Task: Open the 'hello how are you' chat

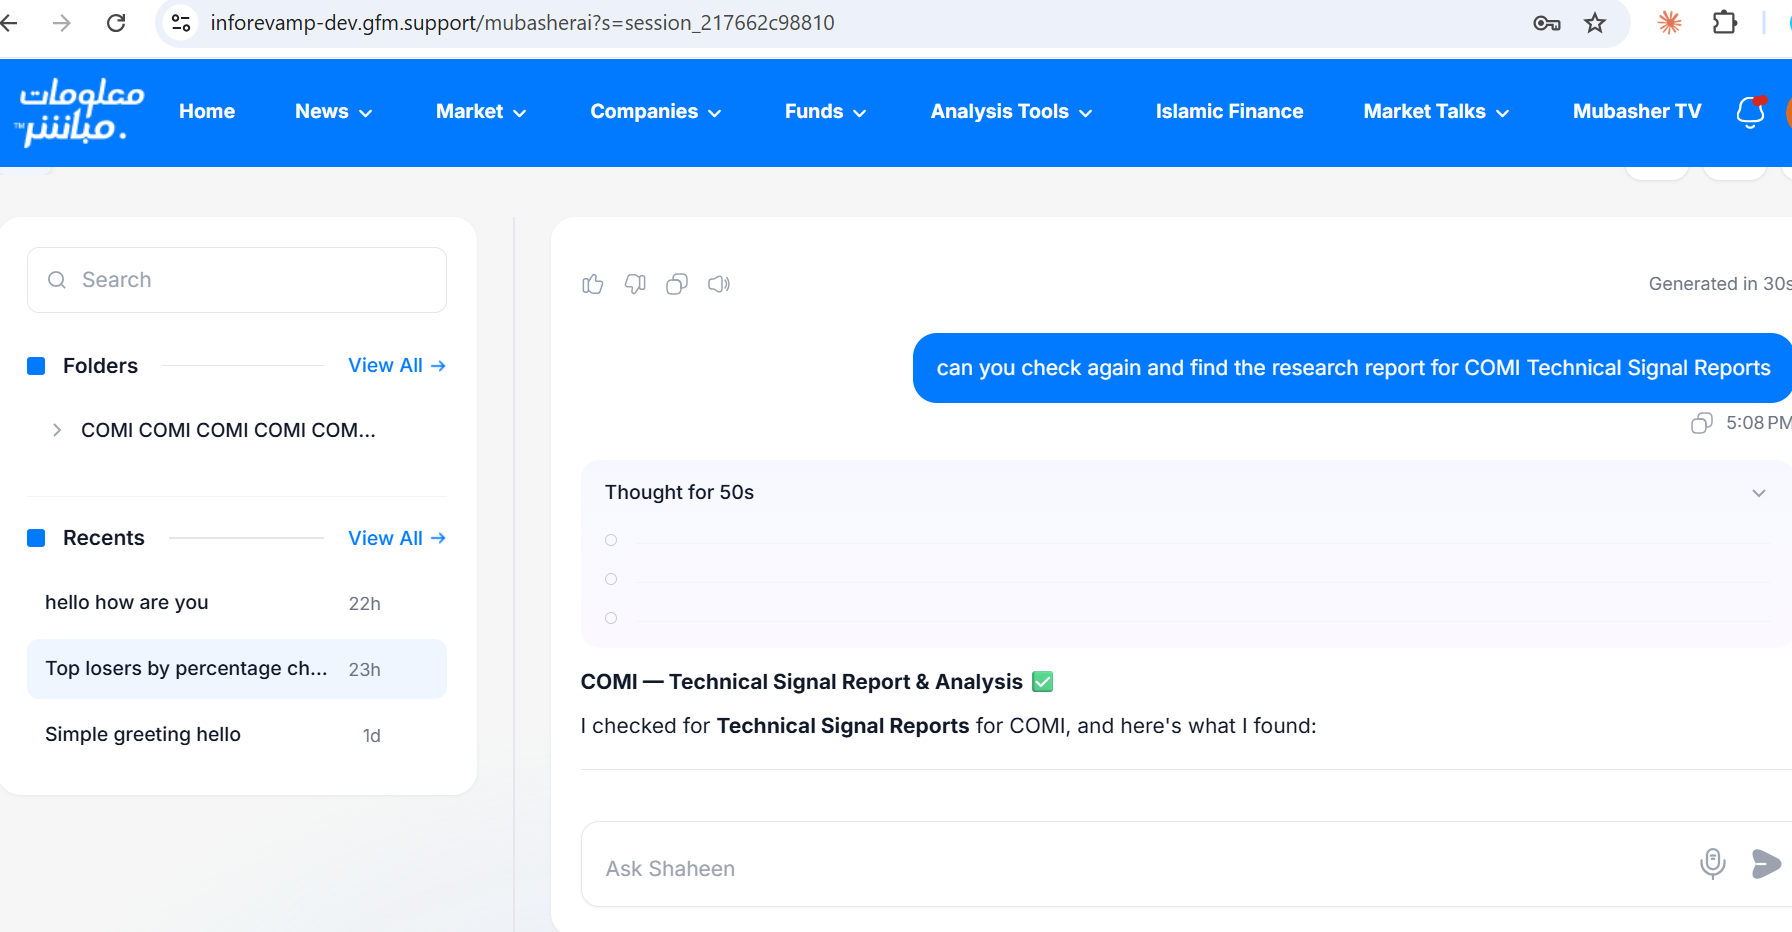Action: (237, 603)
